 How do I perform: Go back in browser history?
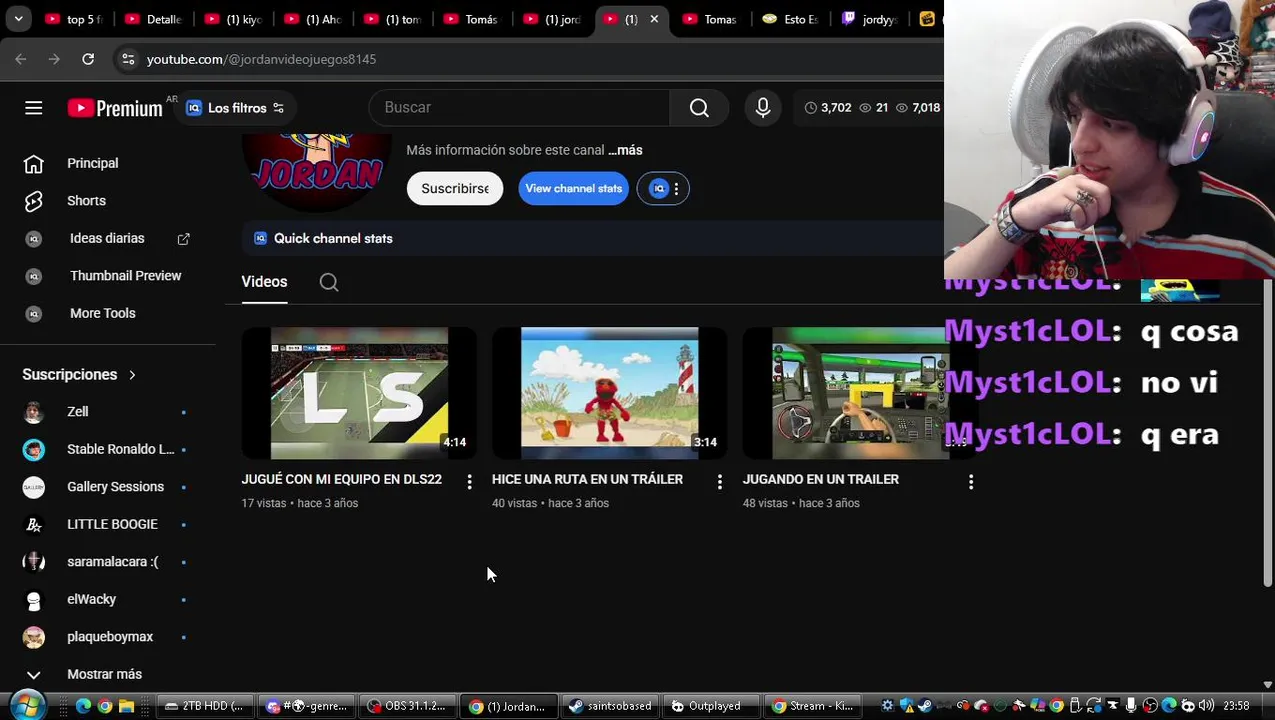21,59
